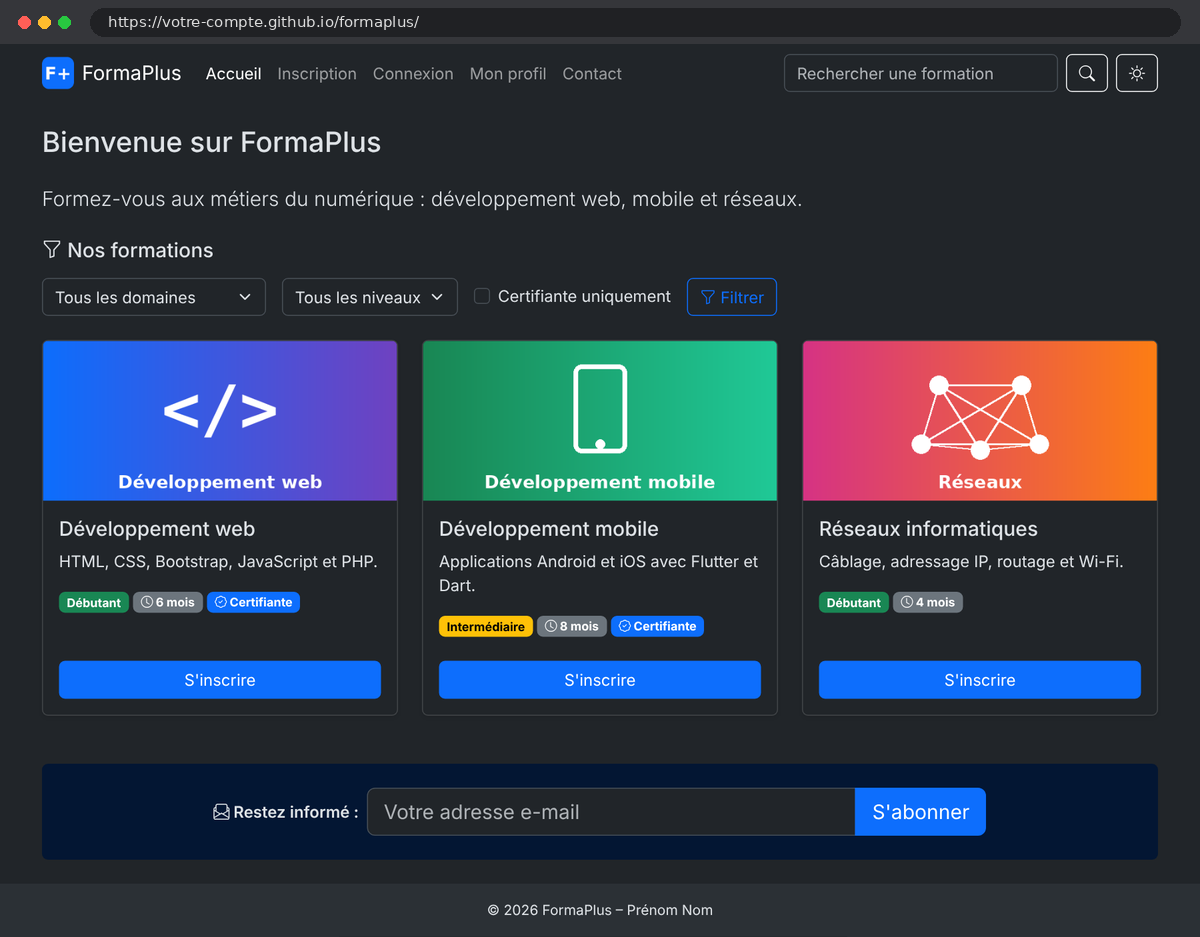Open the Tous les niveaux dropdown
Image resolution: width=1200 pixels, height=937 pixels.
(370, 297)
